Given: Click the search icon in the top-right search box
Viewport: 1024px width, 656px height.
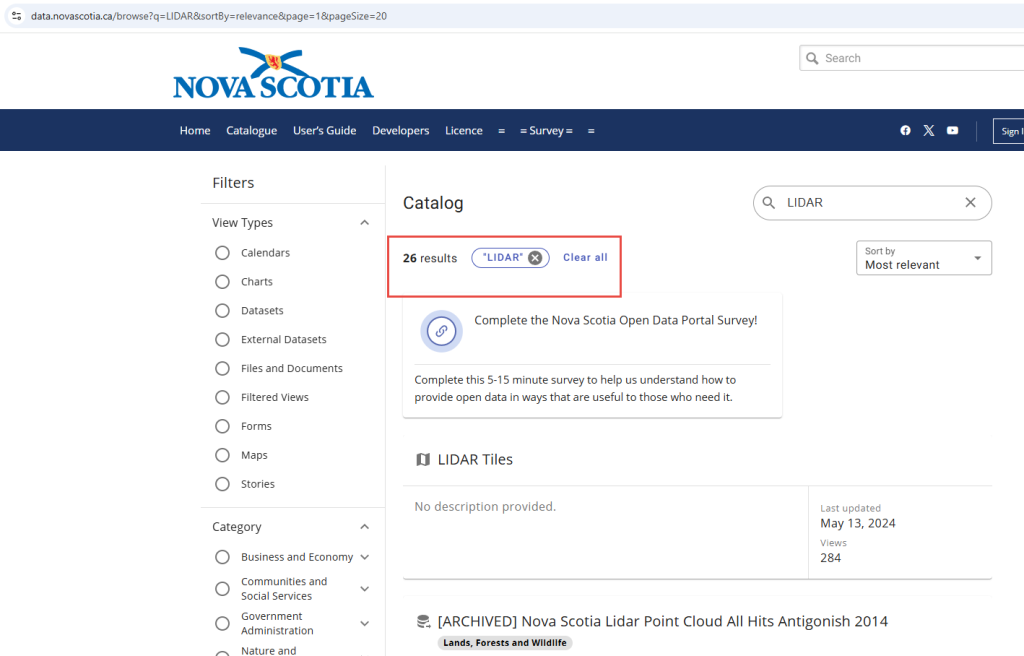Looking at the screenshot, I should point(813,57).
